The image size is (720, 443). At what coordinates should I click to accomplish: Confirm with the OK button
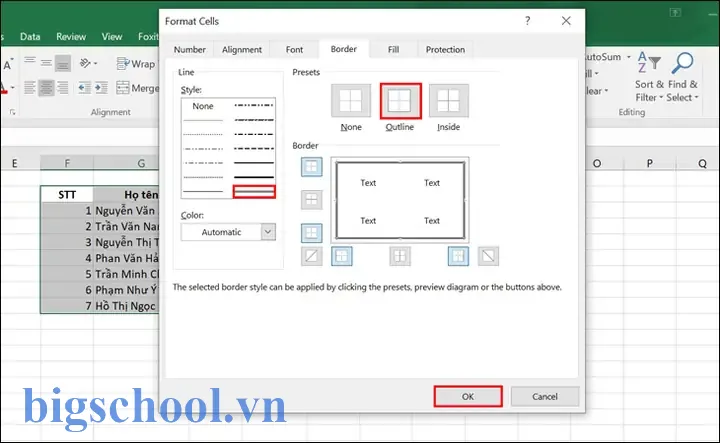pos(468,397)
